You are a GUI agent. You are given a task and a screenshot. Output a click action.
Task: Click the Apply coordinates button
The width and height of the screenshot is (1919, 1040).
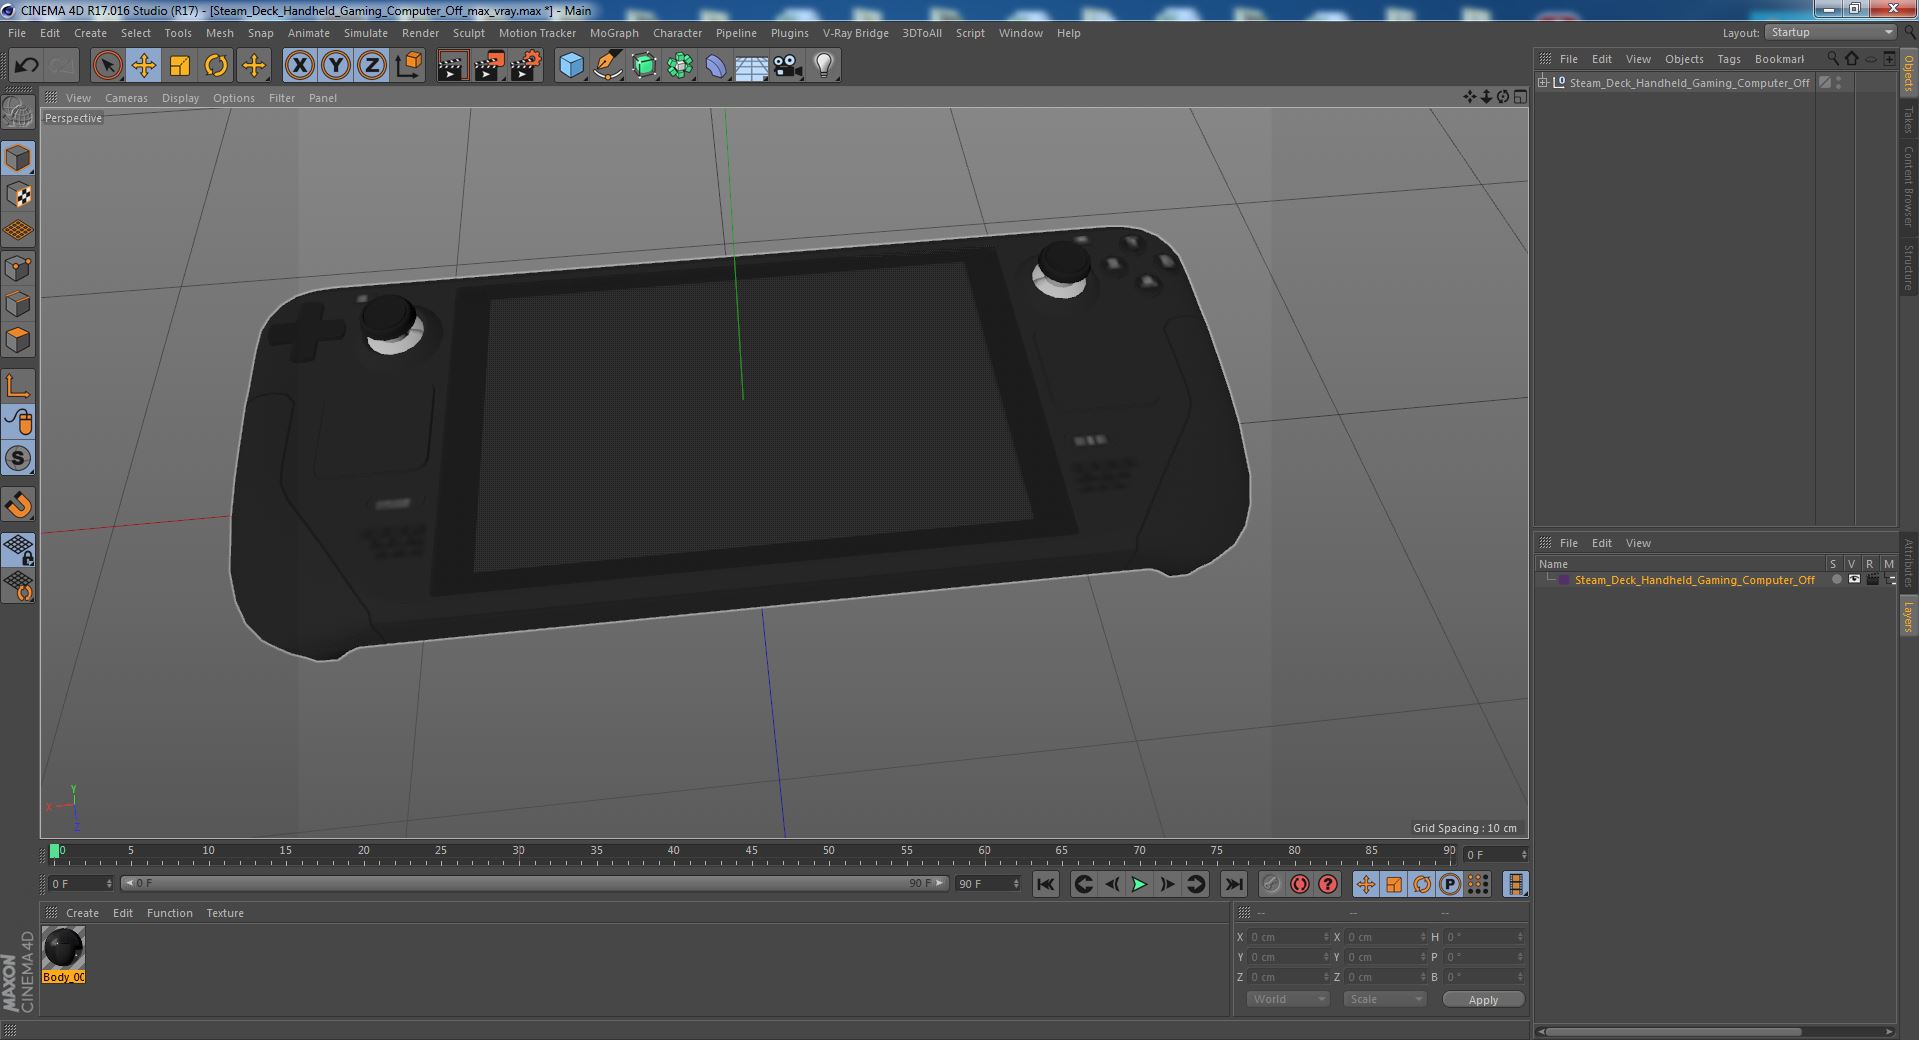(x=1483, y=1000)
